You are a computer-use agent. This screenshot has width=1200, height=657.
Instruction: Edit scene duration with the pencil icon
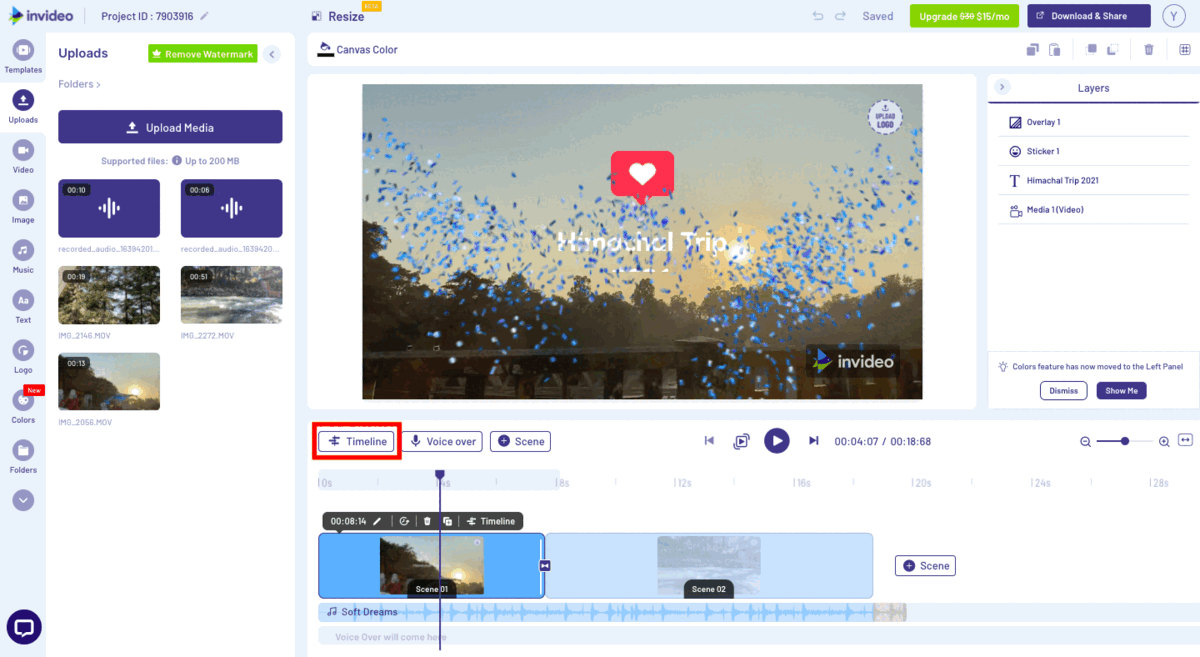pyautogui.click(x=377, y=521)
